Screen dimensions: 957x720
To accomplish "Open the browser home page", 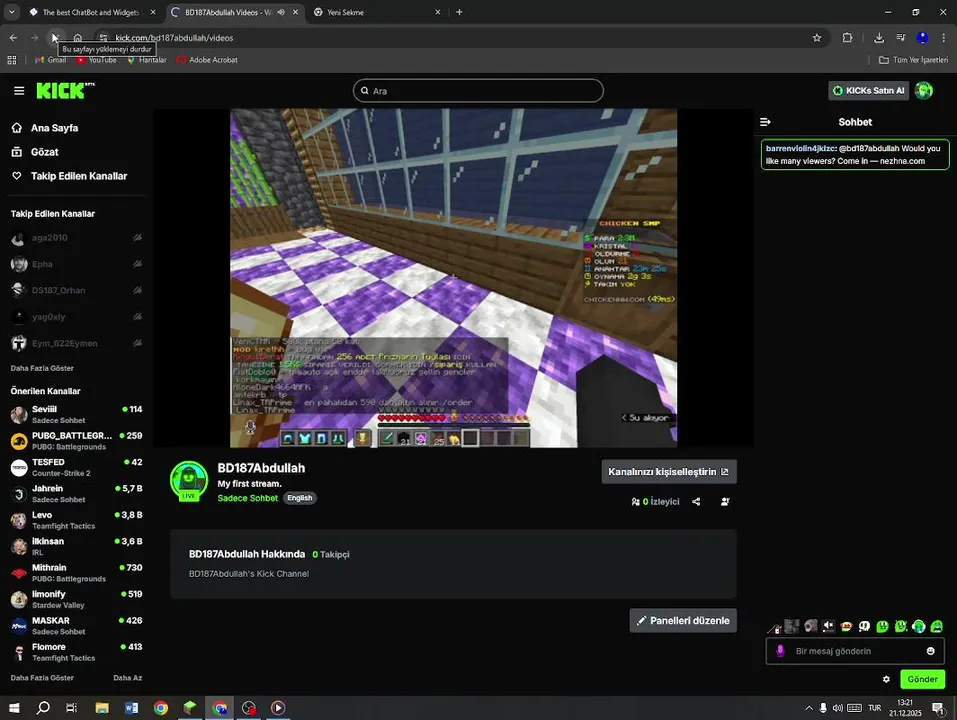I will click(78, 38).
